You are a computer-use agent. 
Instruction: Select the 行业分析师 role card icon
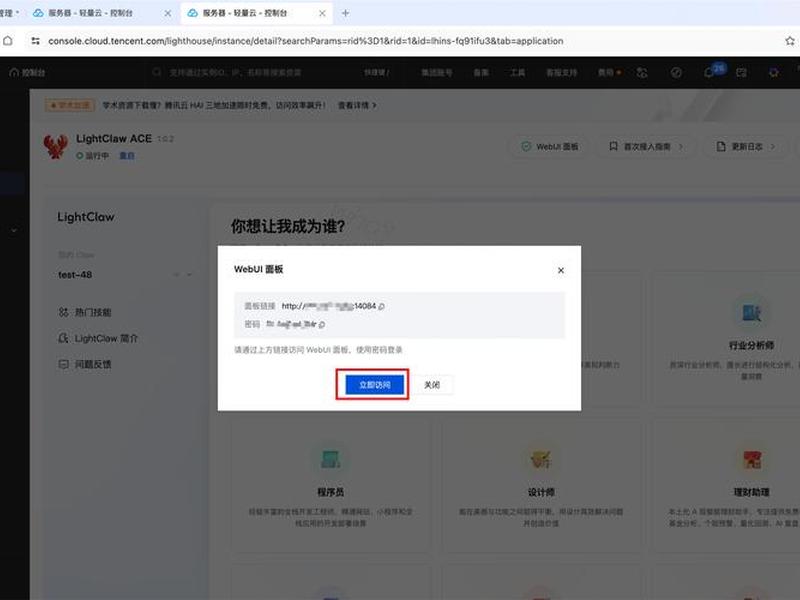[x=751, y=312]
